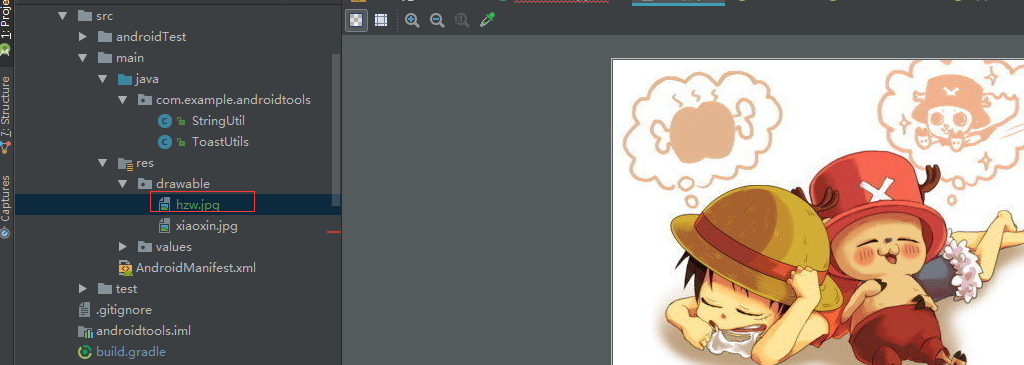Open the xiaoxin.jpg image file
1024x365 pixels.
206,226
